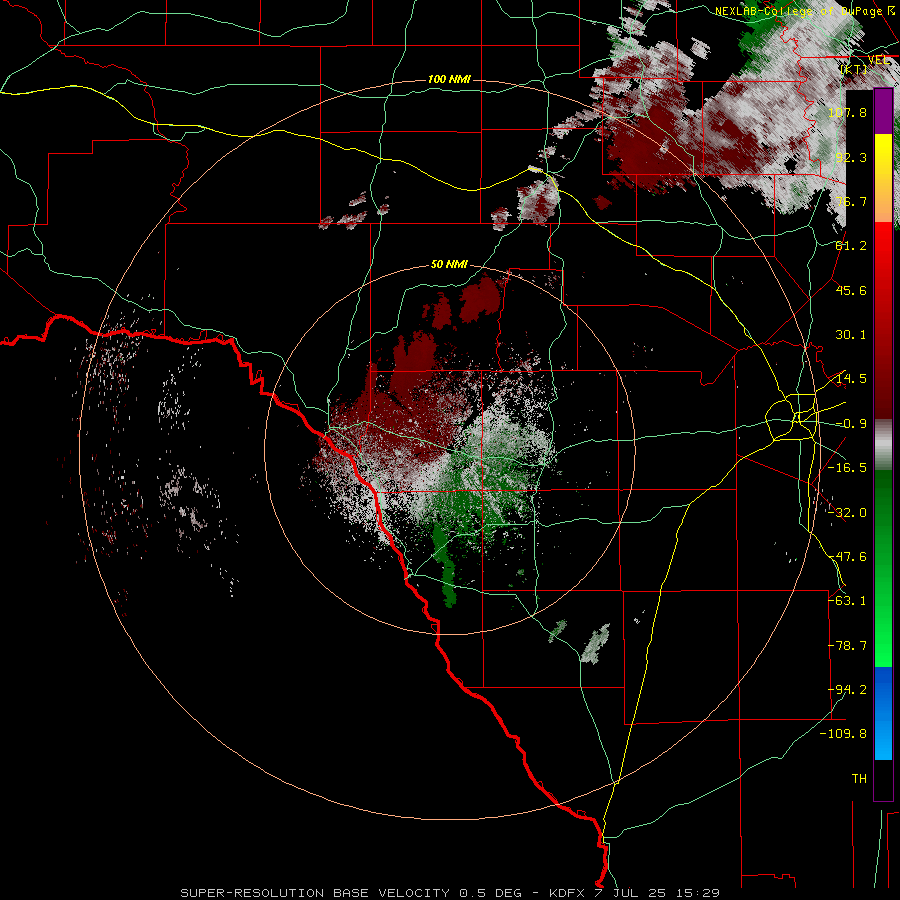The image size is (900, 900).
Task: Select the 14.5 velocity scale value
Action: 851,379
